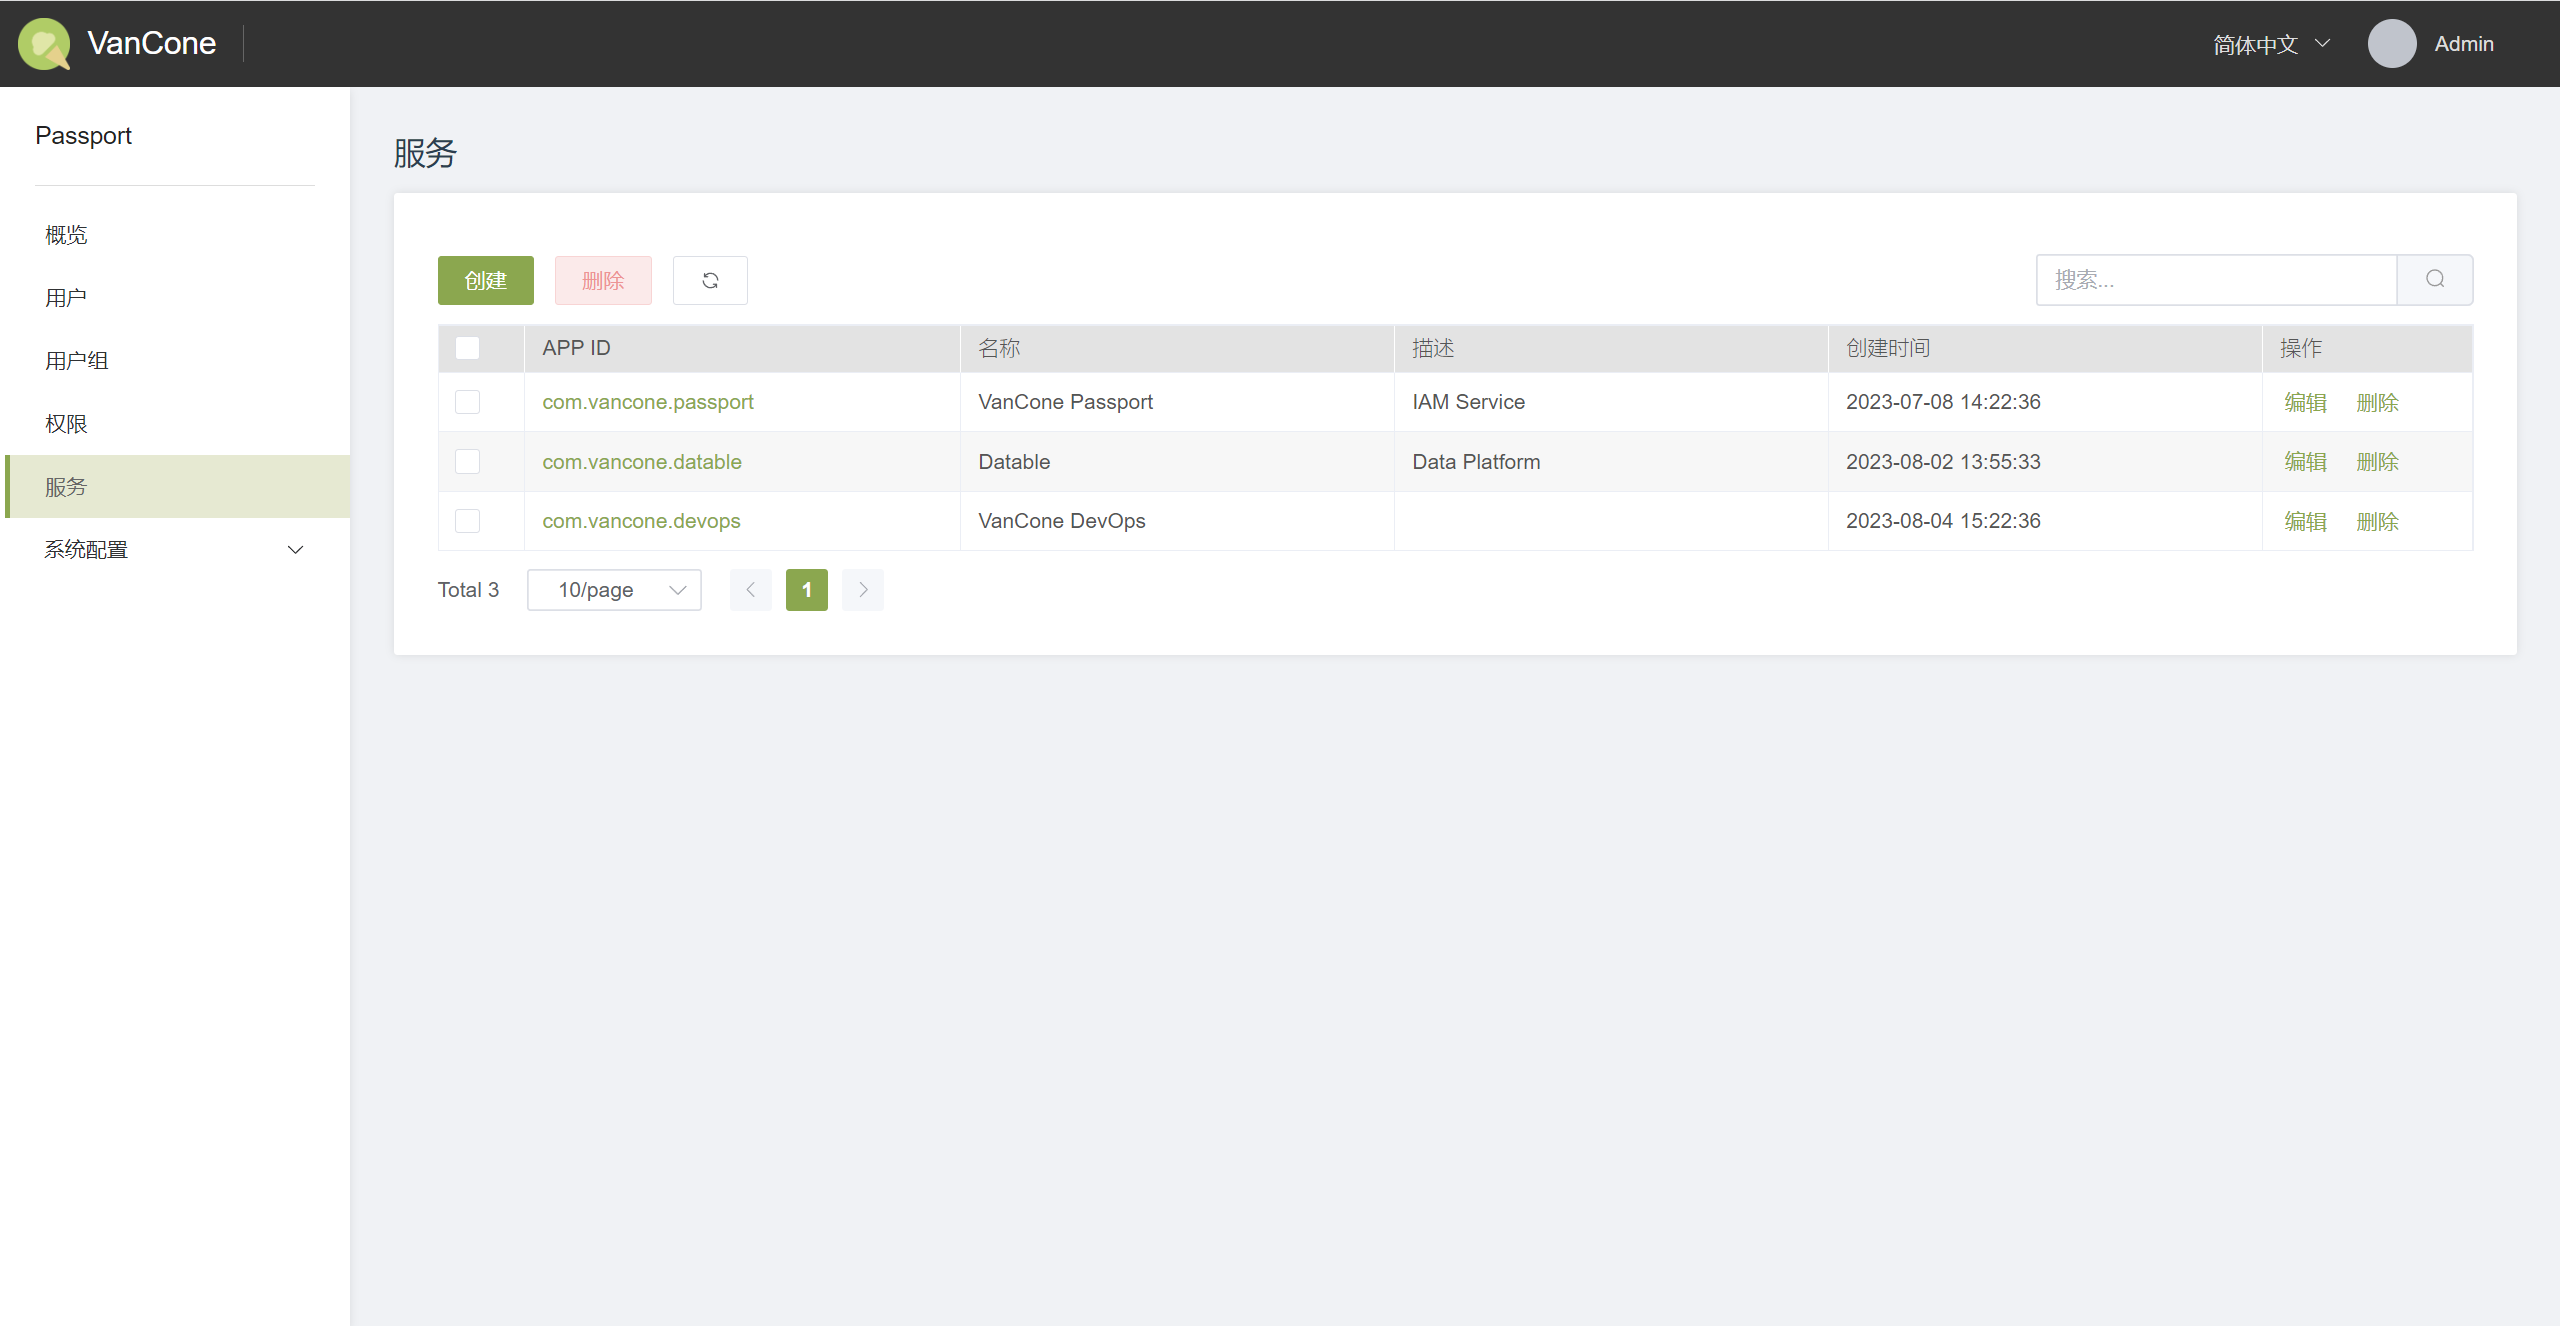Toggle the select-all header checkbox

467,348
